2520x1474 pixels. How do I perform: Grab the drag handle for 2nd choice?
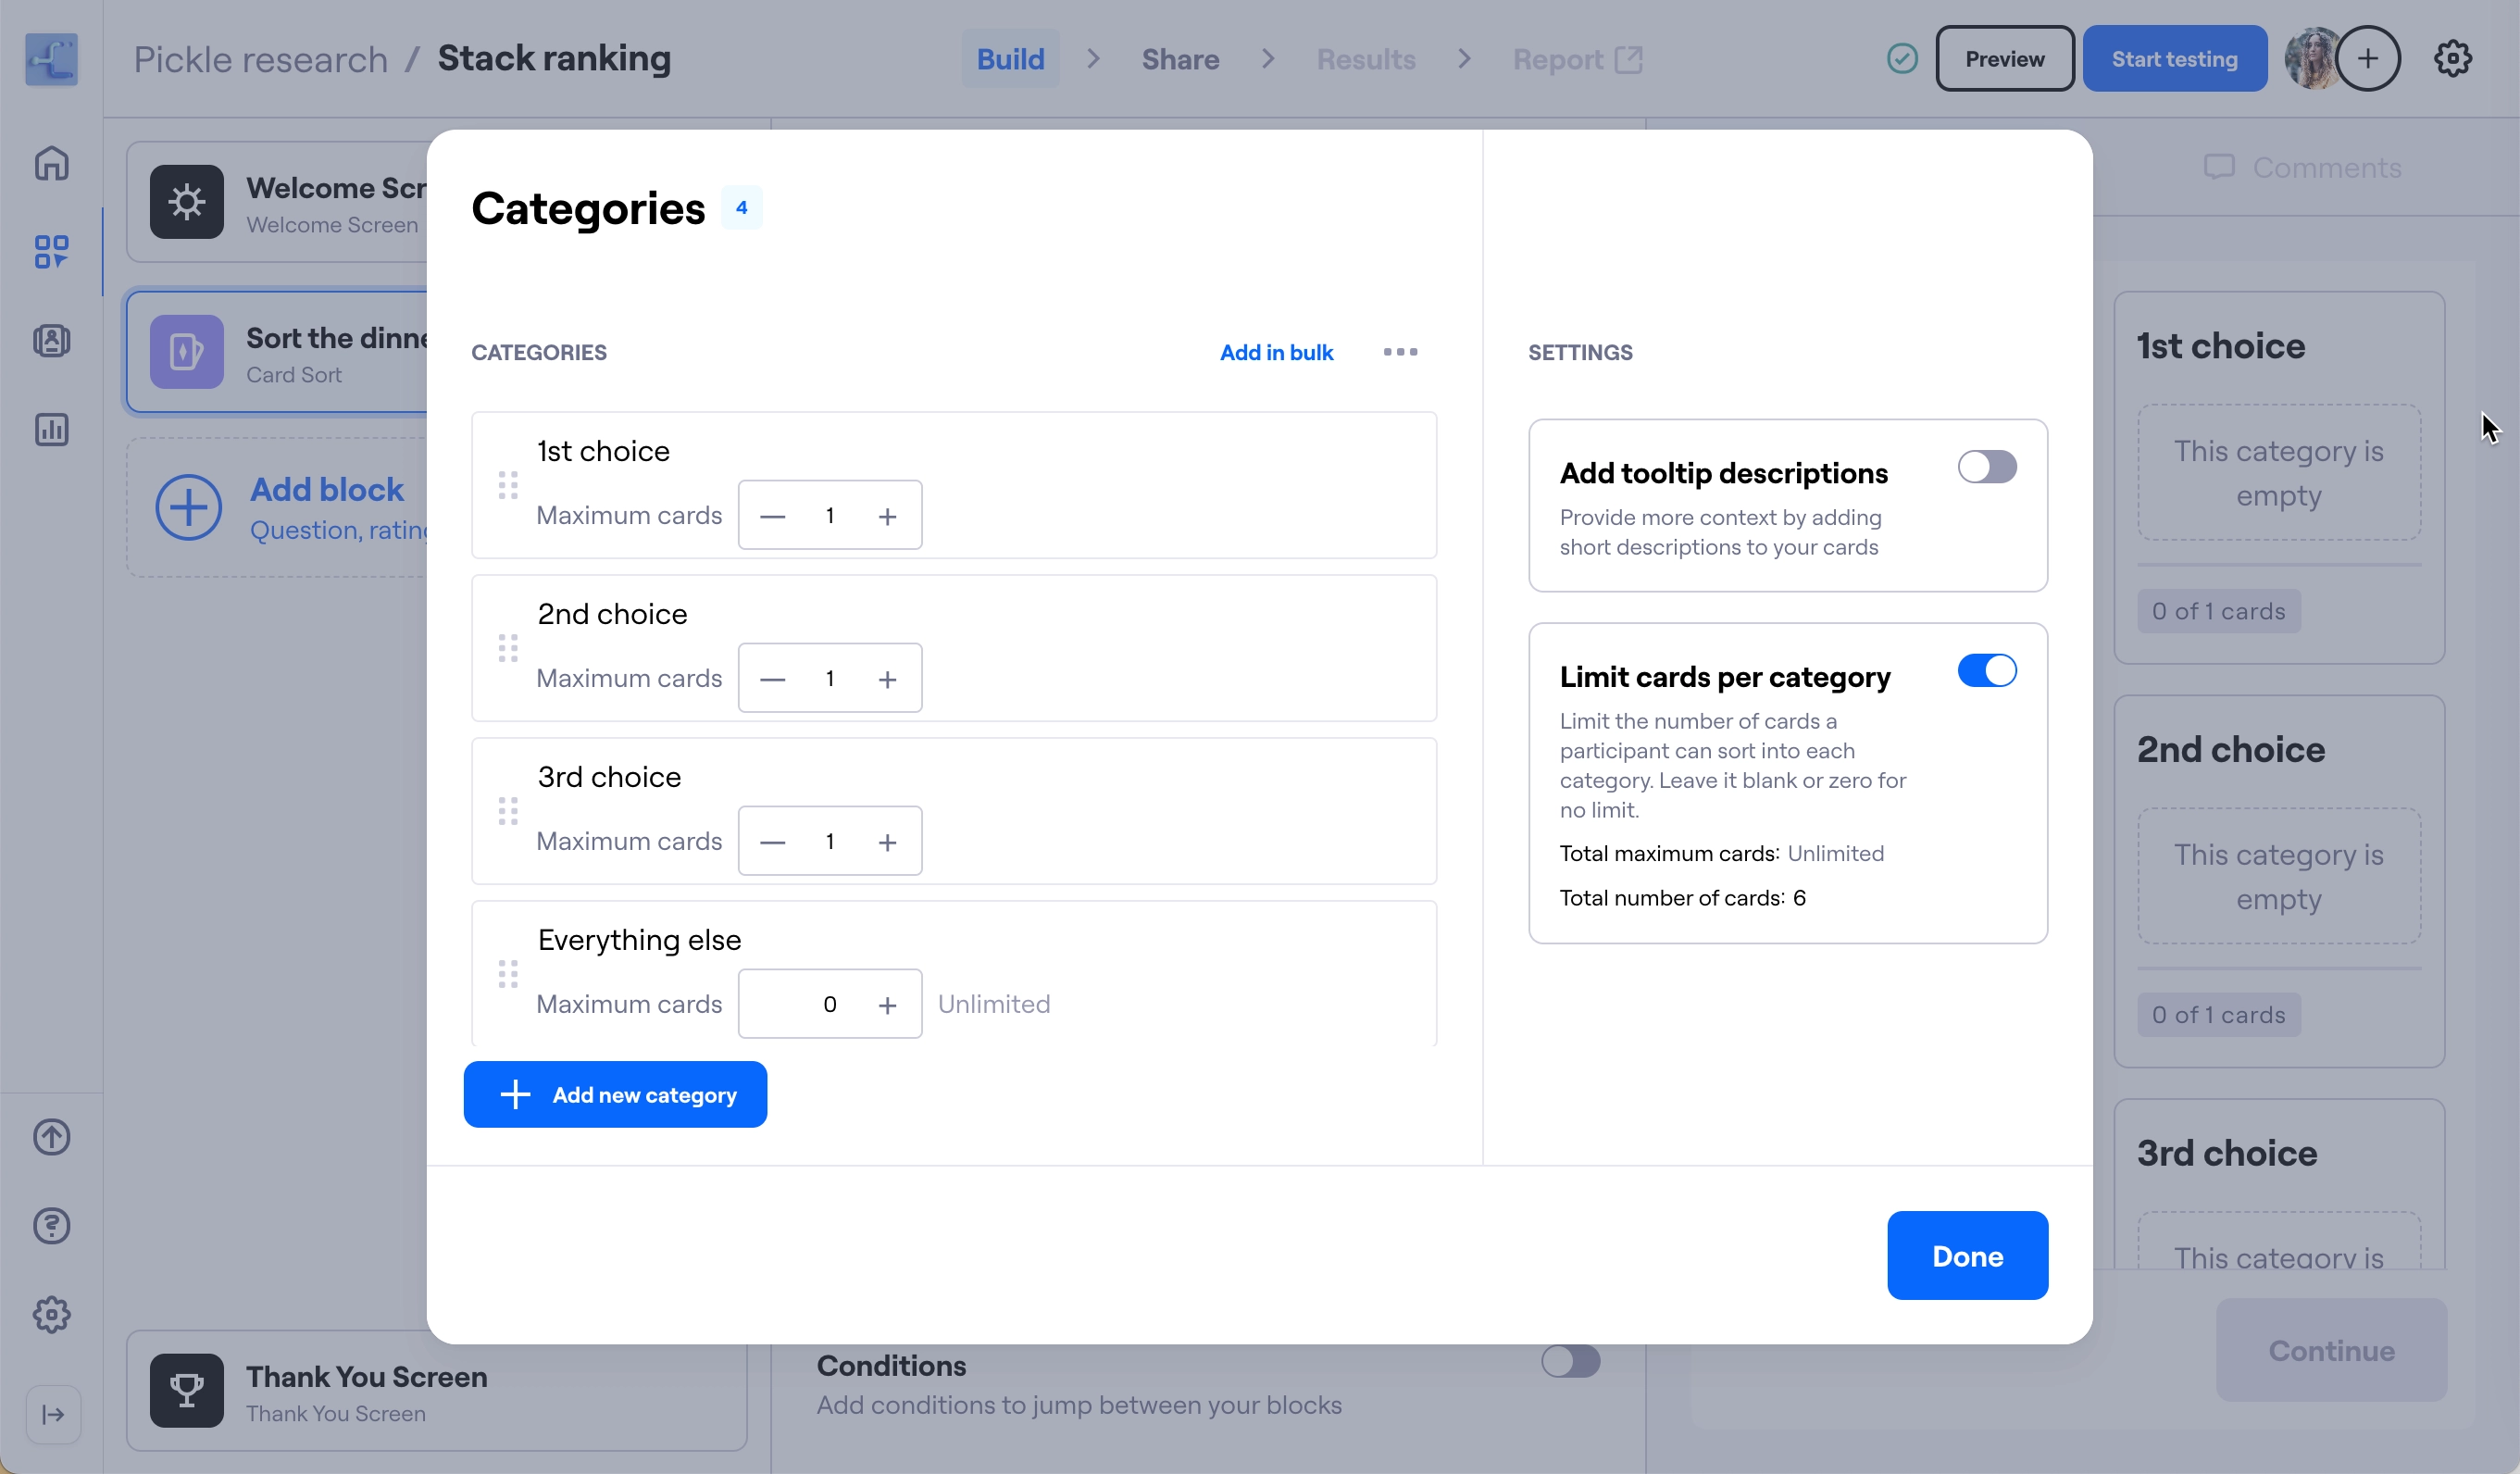[x=508, y=648]
